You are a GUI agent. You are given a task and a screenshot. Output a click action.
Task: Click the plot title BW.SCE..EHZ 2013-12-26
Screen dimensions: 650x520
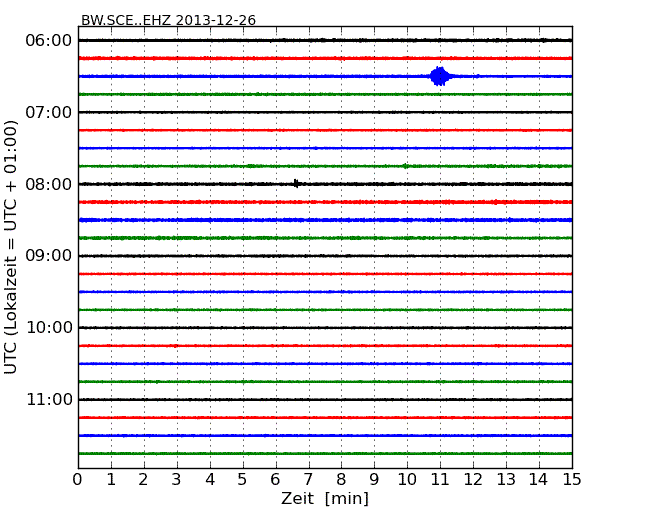[x=168, y=20]
